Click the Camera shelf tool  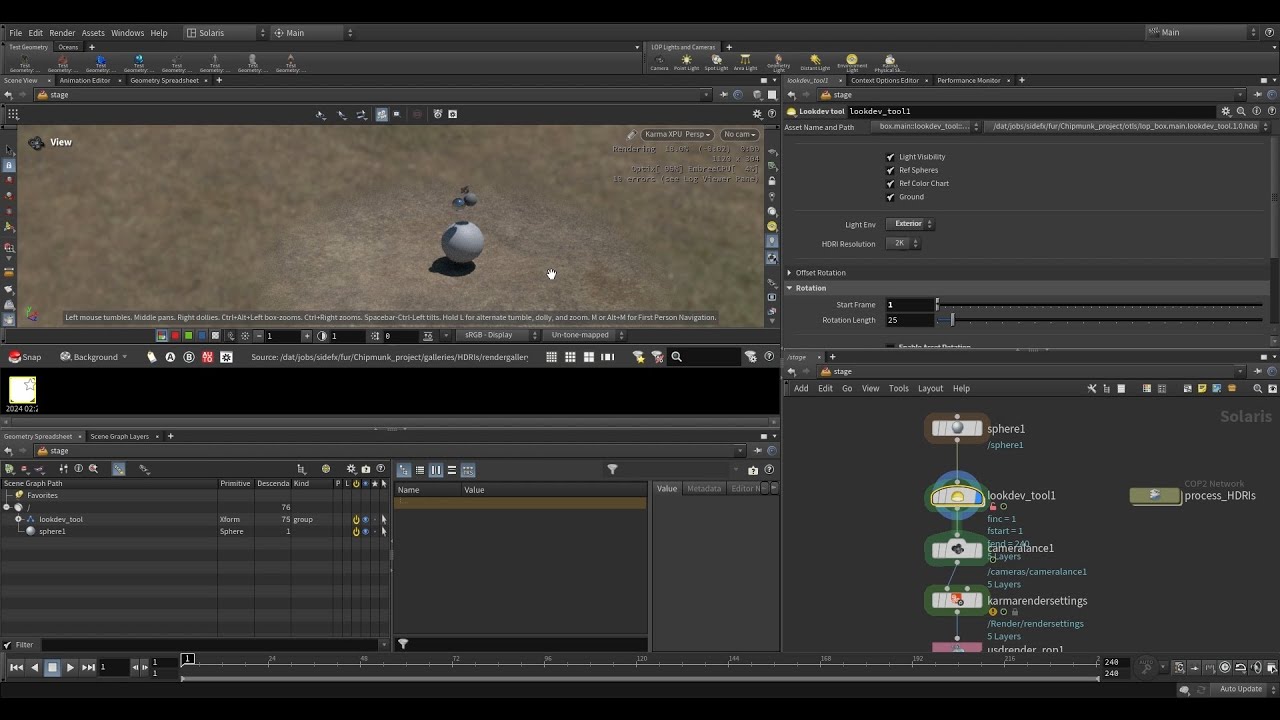point(659,63)
